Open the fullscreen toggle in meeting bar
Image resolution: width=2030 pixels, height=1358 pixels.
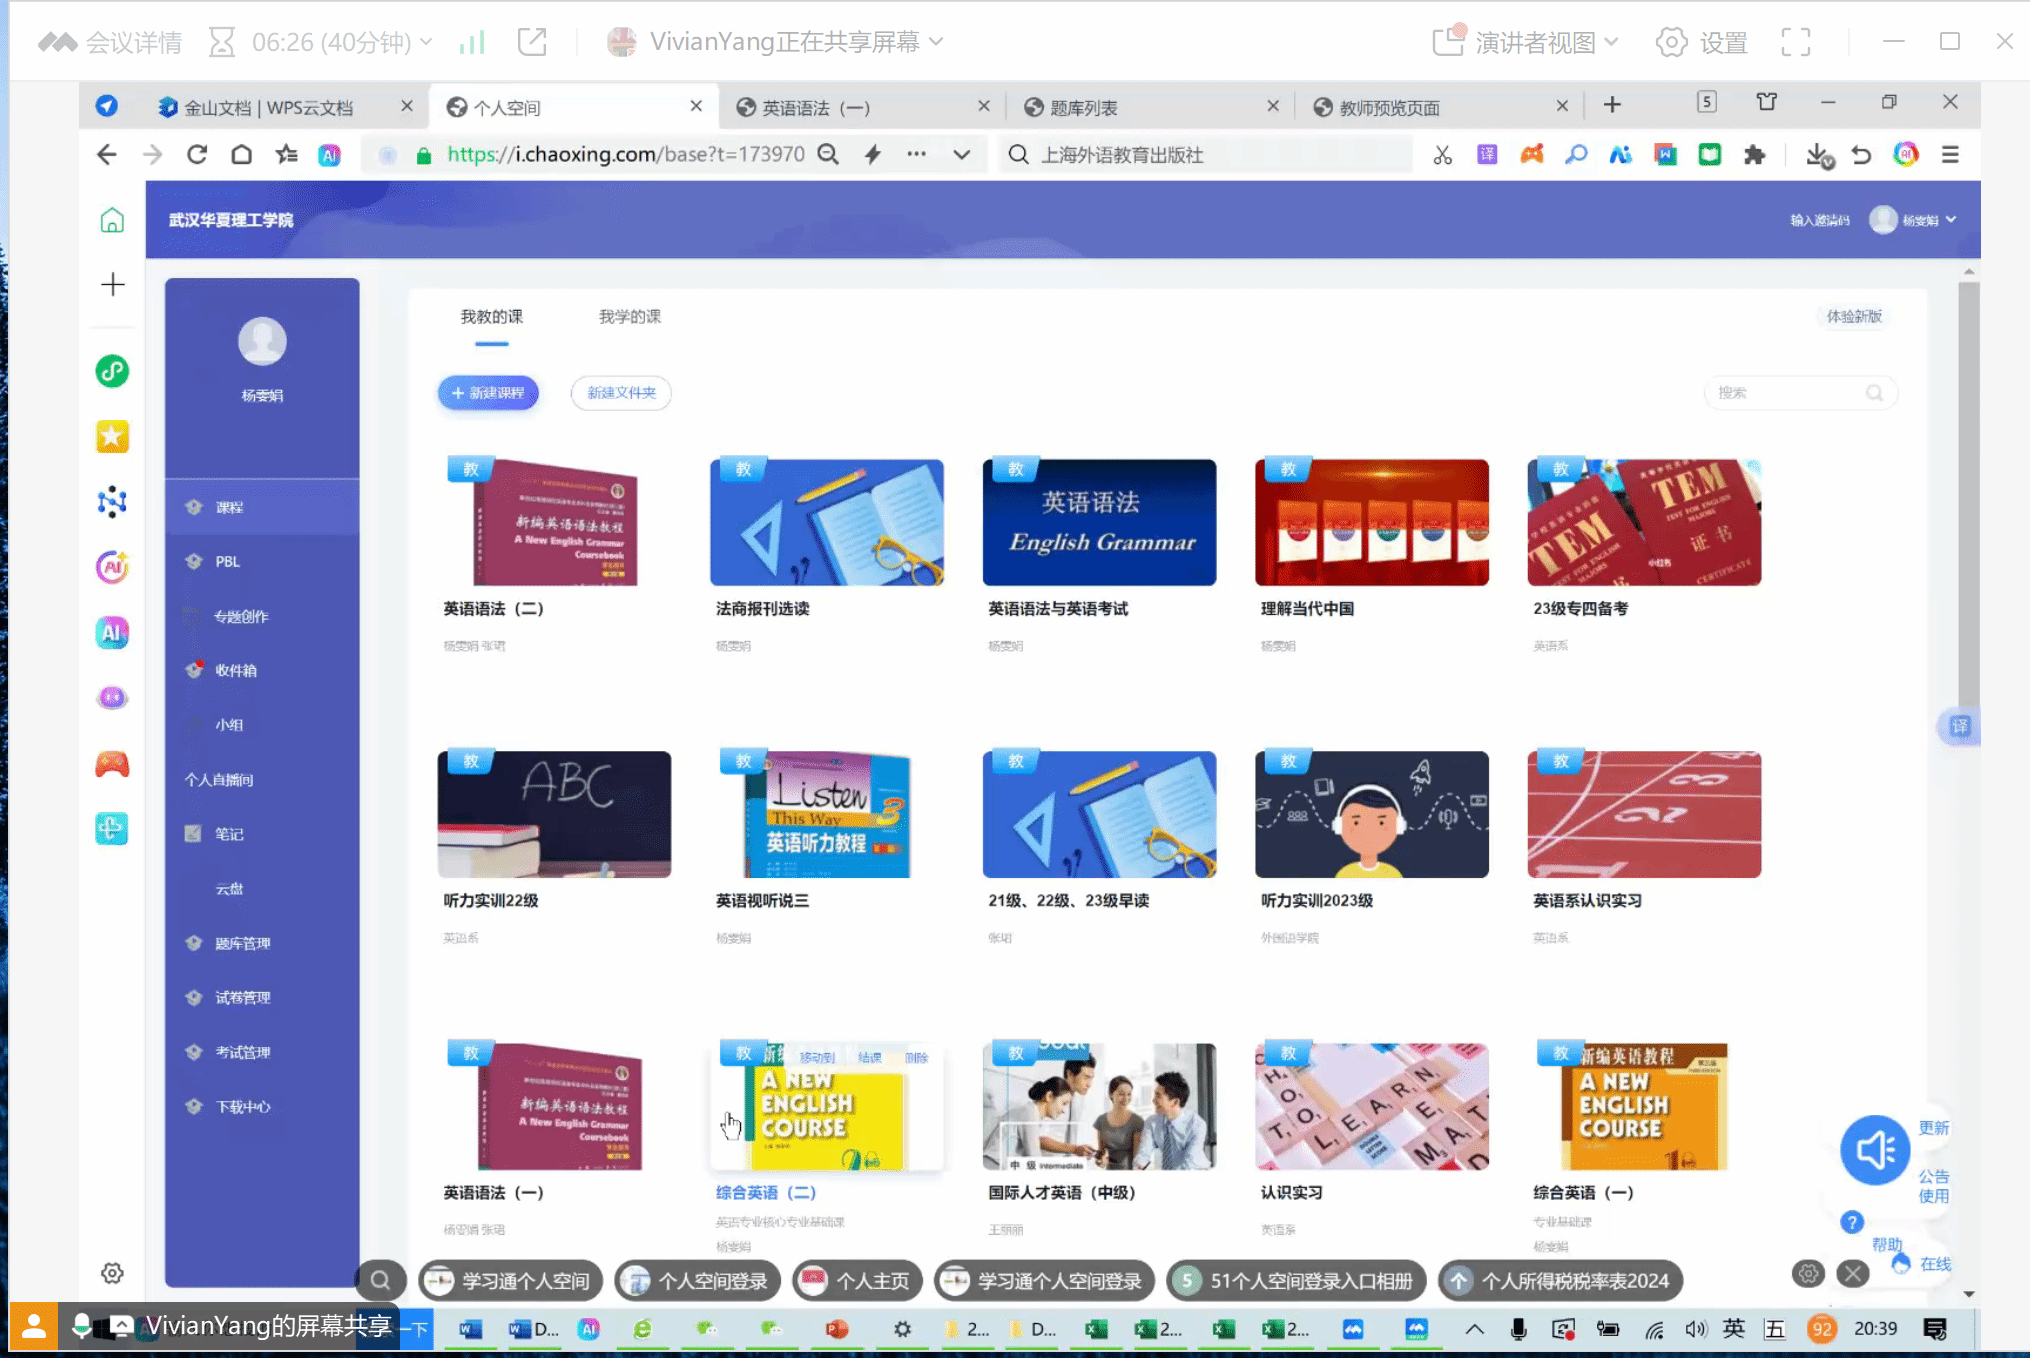click(1796, 42)
